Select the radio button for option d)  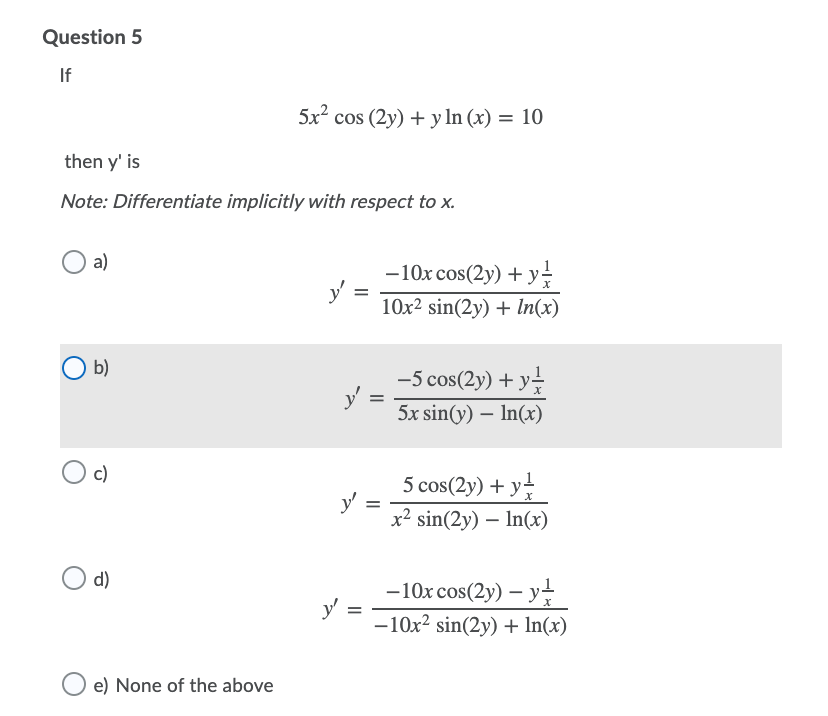coord(74,578)
